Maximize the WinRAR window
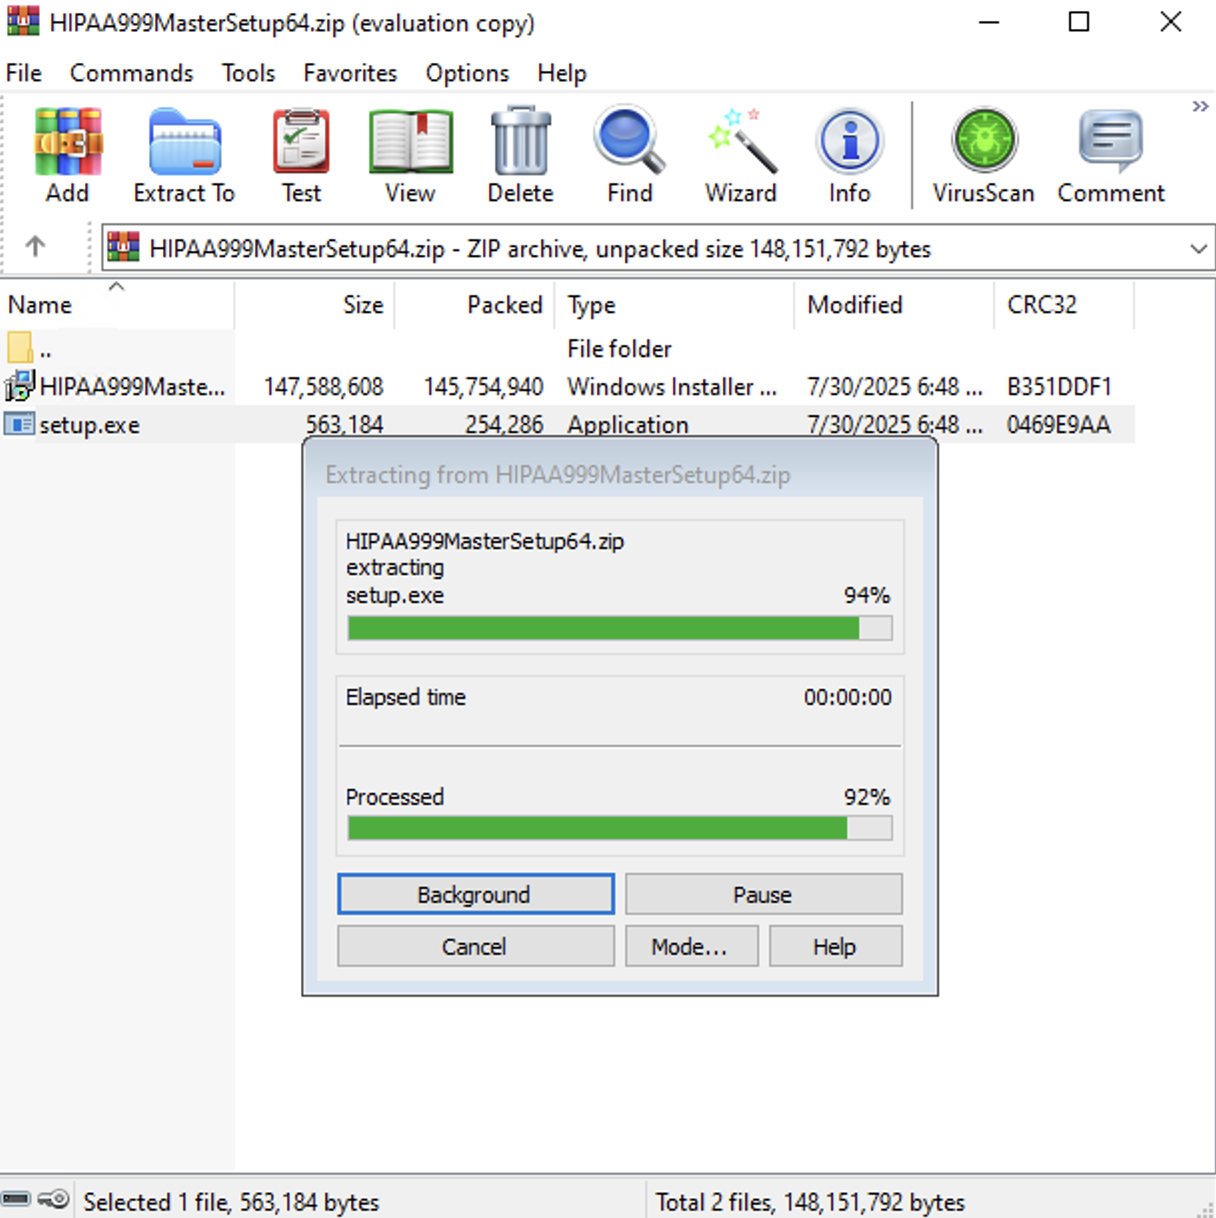The height and width of the screenshot is (1218, 1216). click(1079, 22)
